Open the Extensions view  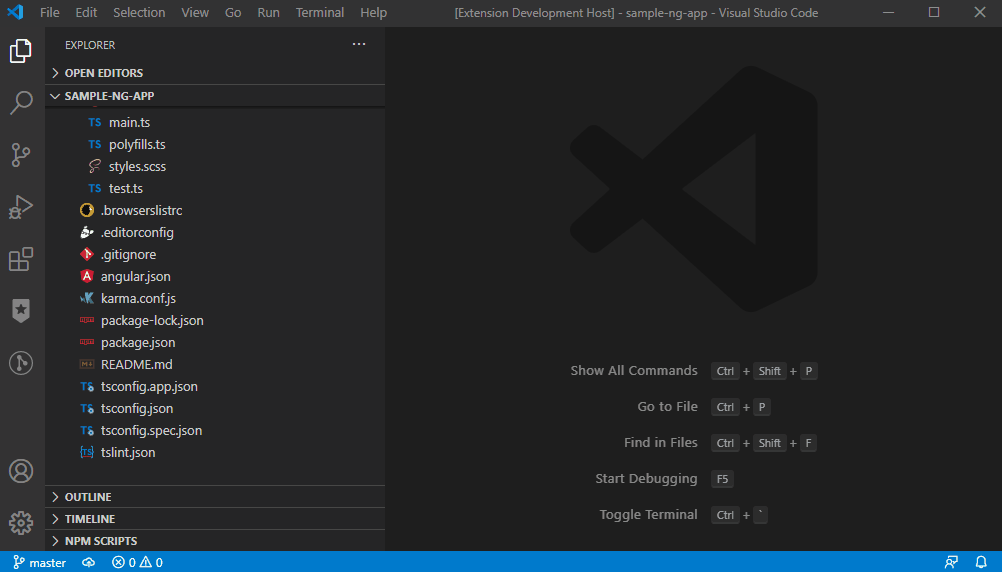point(20,259)
